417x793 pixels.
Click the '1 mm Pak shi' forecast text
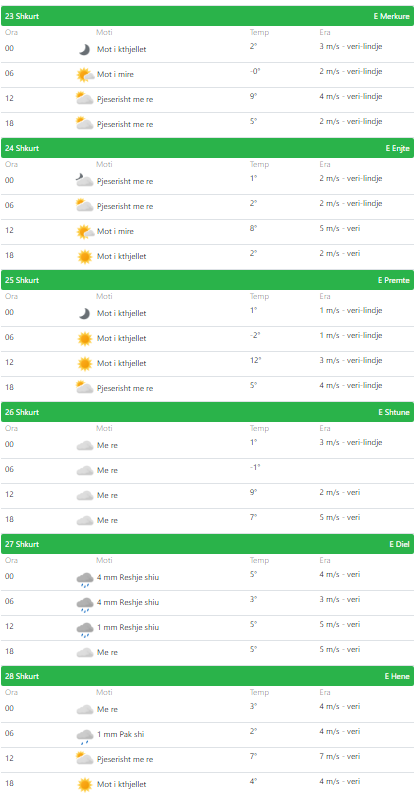120,734
